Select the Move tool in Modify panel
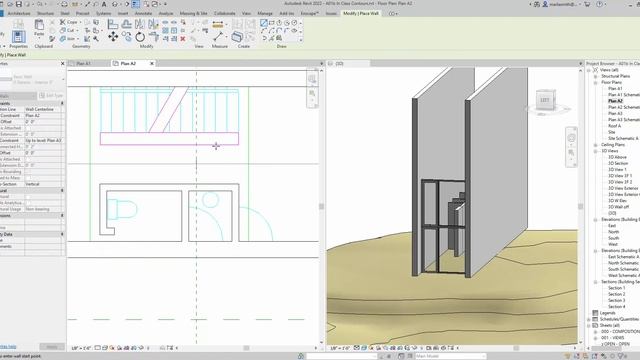 point(113,37)
